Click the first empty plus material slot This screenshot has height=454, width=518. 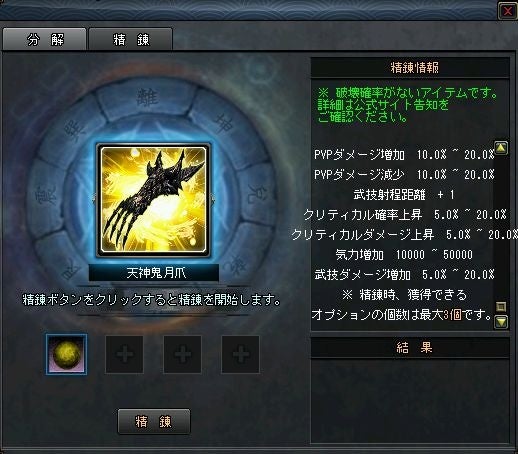[x=124, y=354]
